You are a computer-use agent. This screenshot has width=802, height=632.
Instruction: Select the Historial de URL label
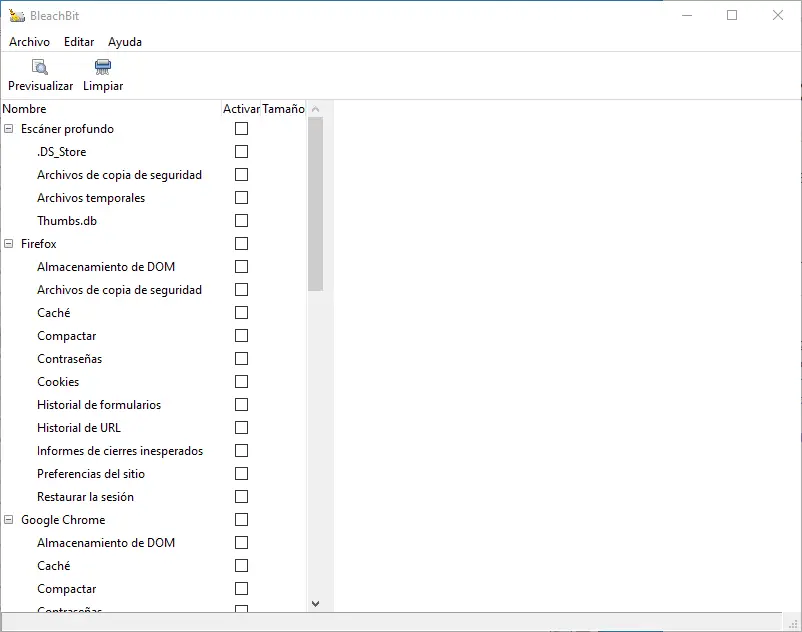79,428
